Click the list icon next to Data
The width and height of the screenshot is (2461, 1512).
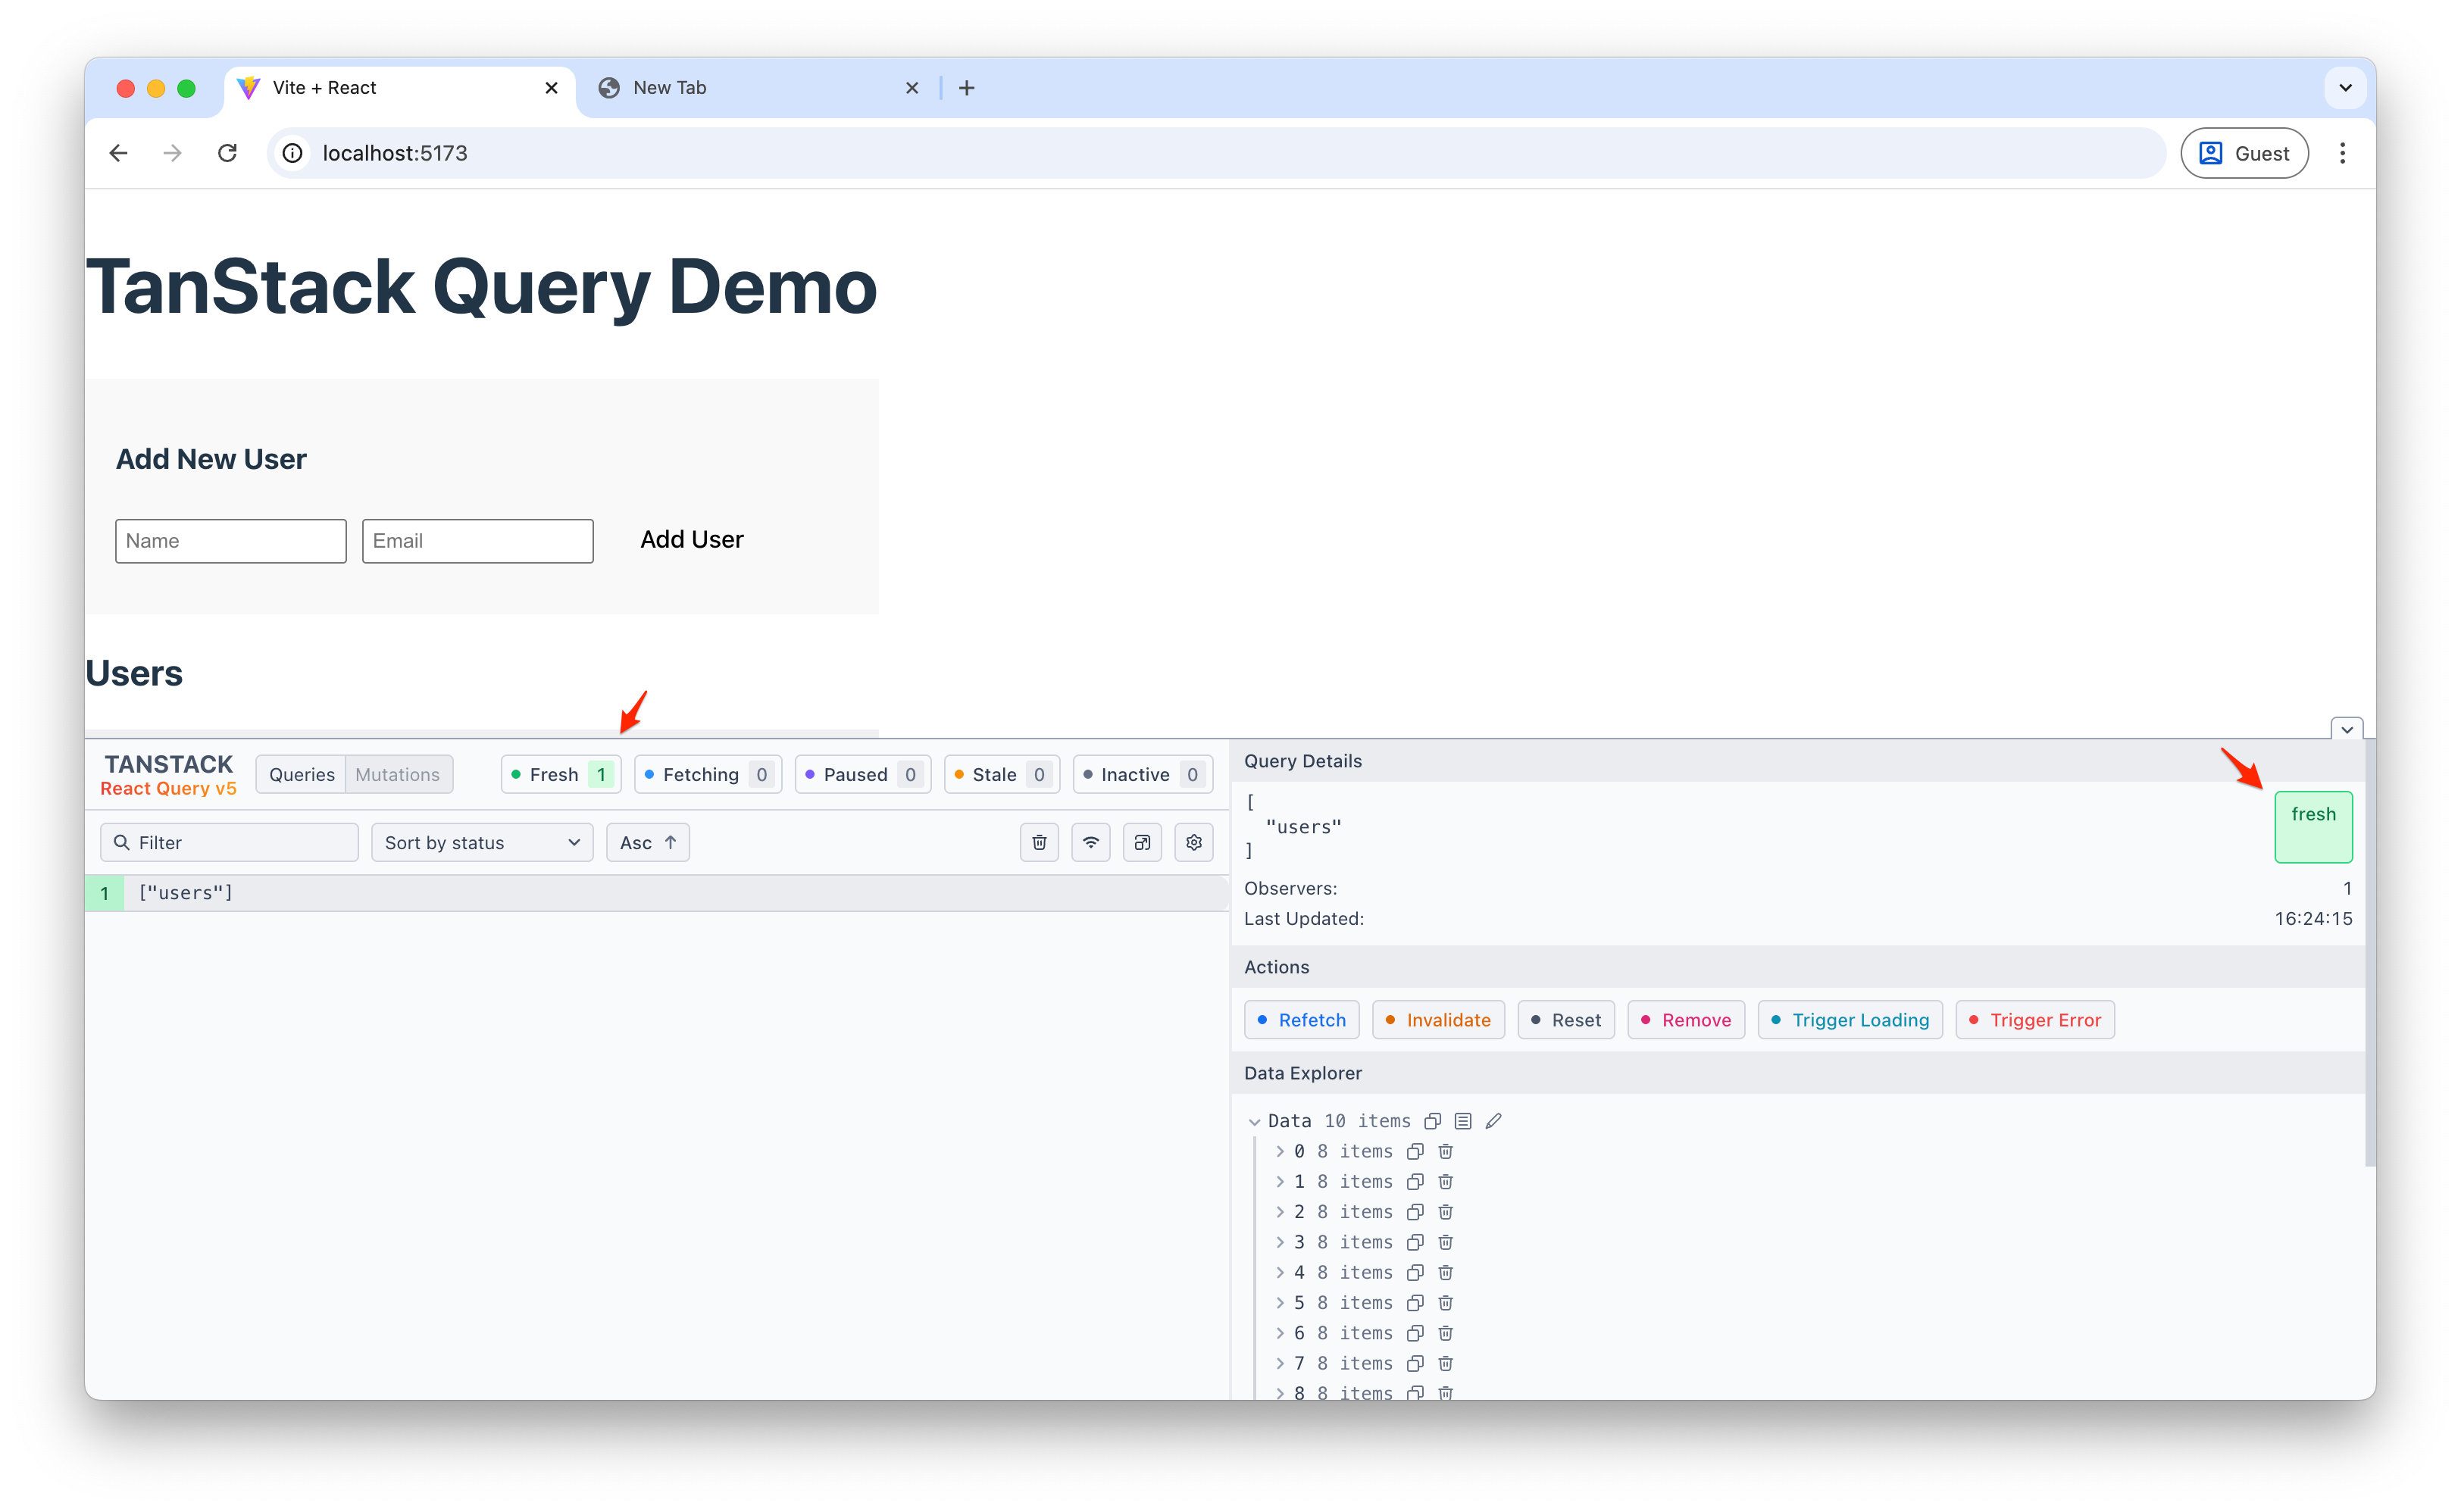(1462, 1121)
